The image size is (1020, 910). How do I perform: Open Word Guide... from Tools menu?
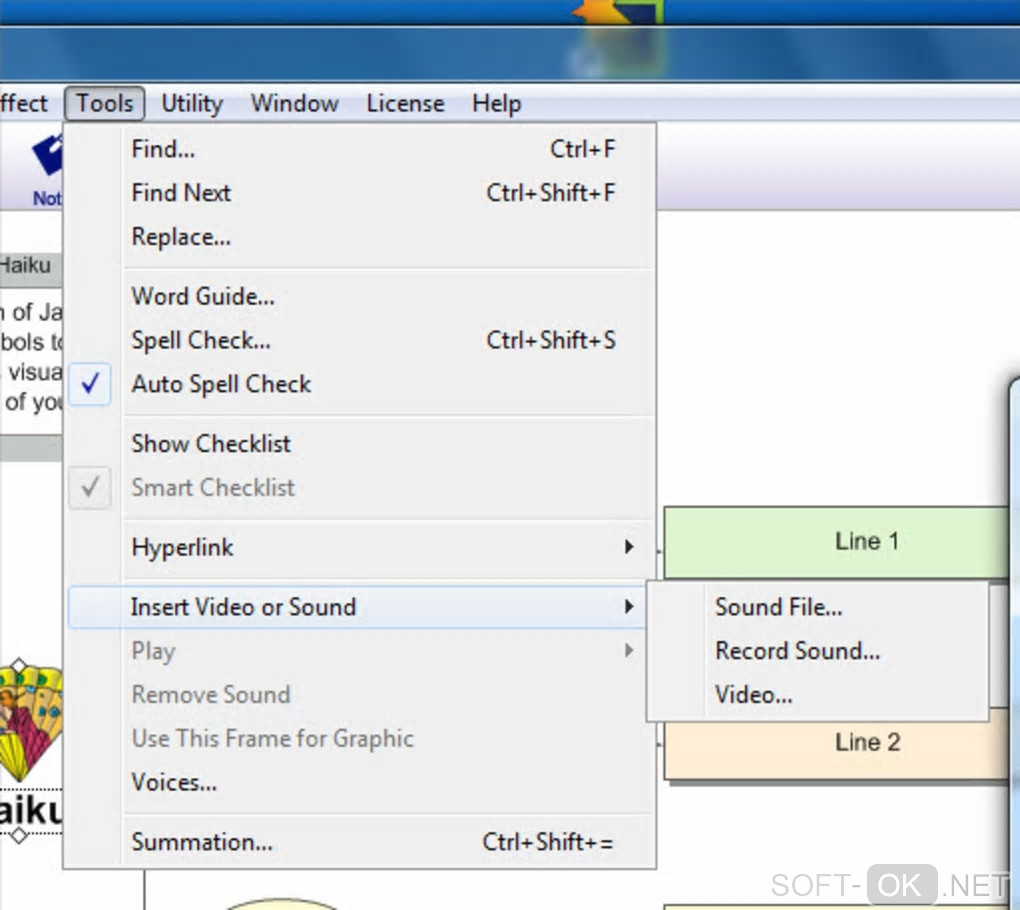(x=203, y=296)
